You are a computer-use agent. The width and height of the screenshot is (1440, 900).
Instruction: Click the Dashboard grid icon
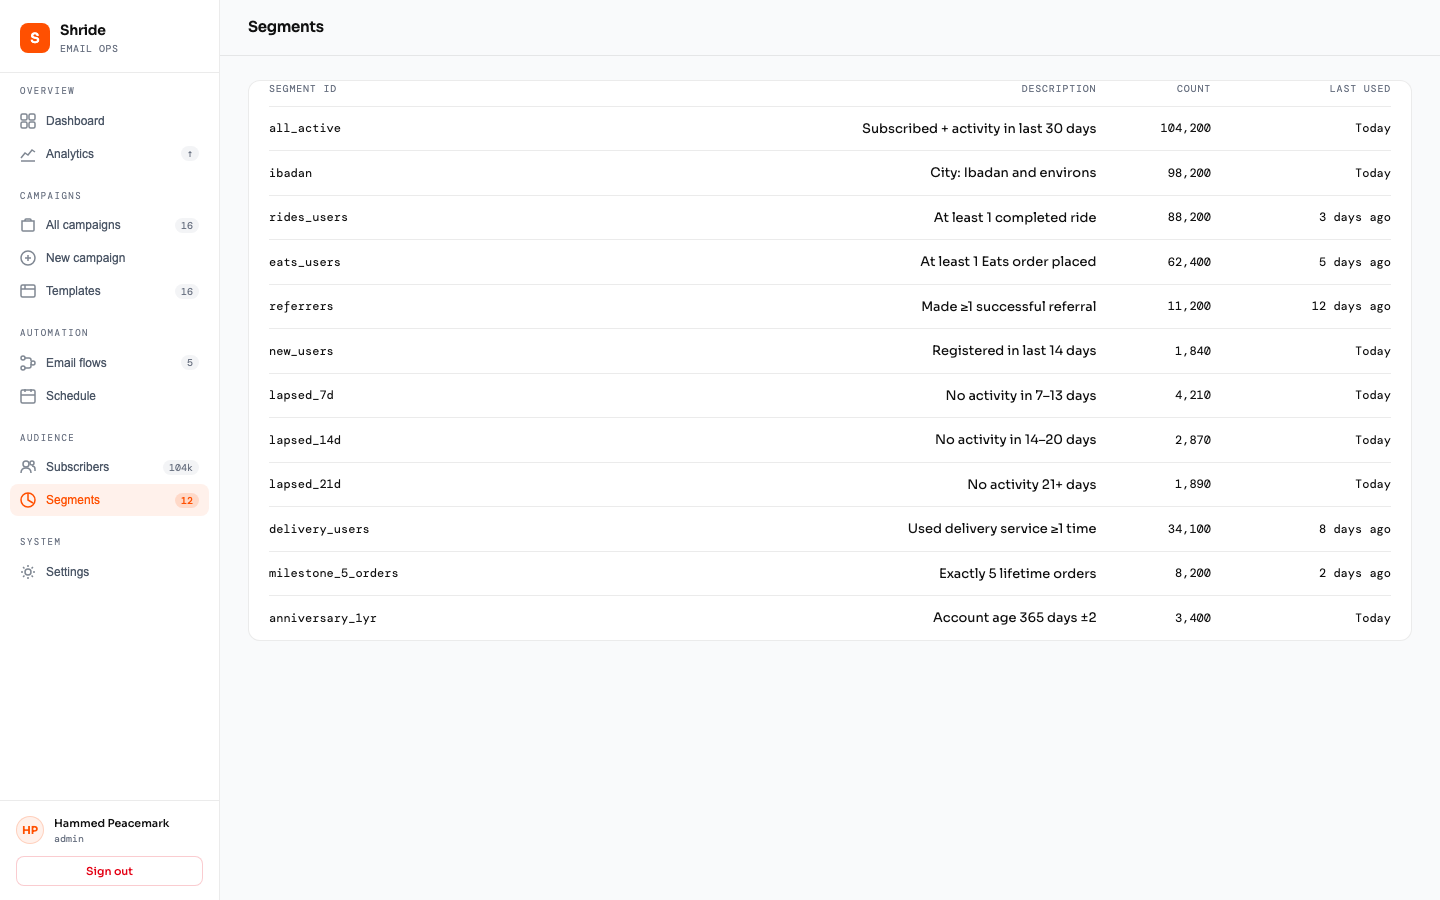[x=28, y=121]
